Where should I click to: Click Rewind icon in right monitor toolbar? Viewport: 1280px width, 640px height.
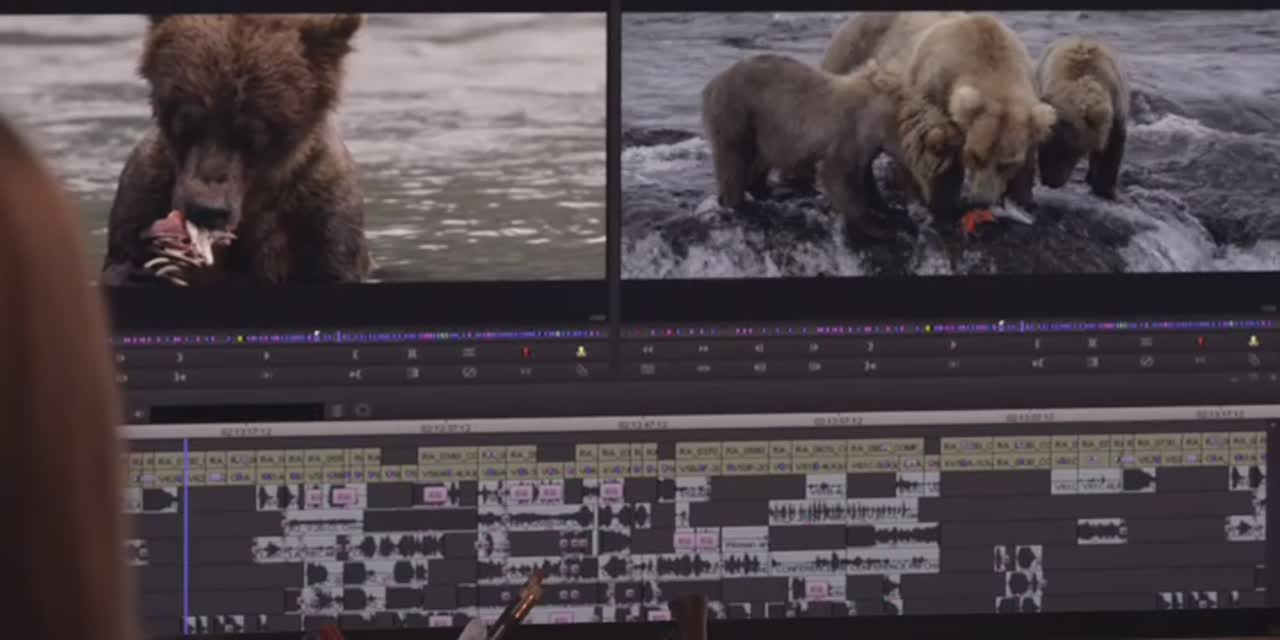tap(648, 349)
